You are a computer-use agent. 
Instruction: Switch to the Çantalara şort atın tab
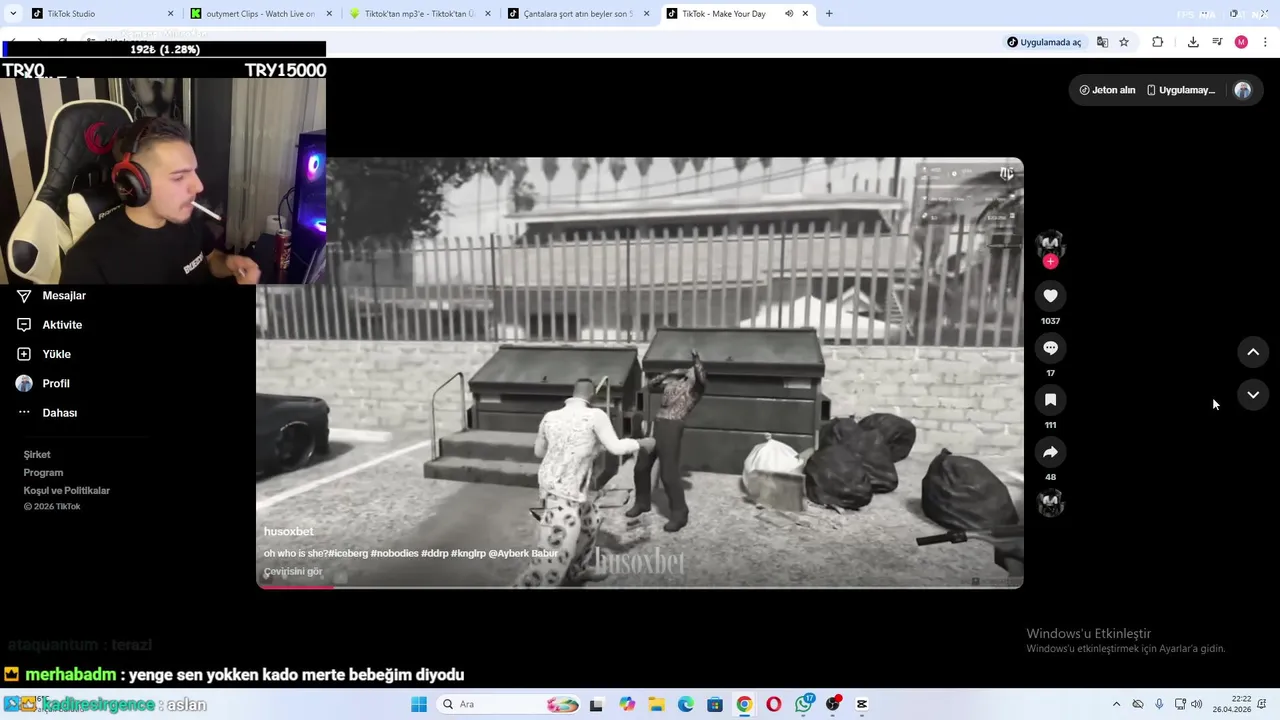click(x=578, y=14)
